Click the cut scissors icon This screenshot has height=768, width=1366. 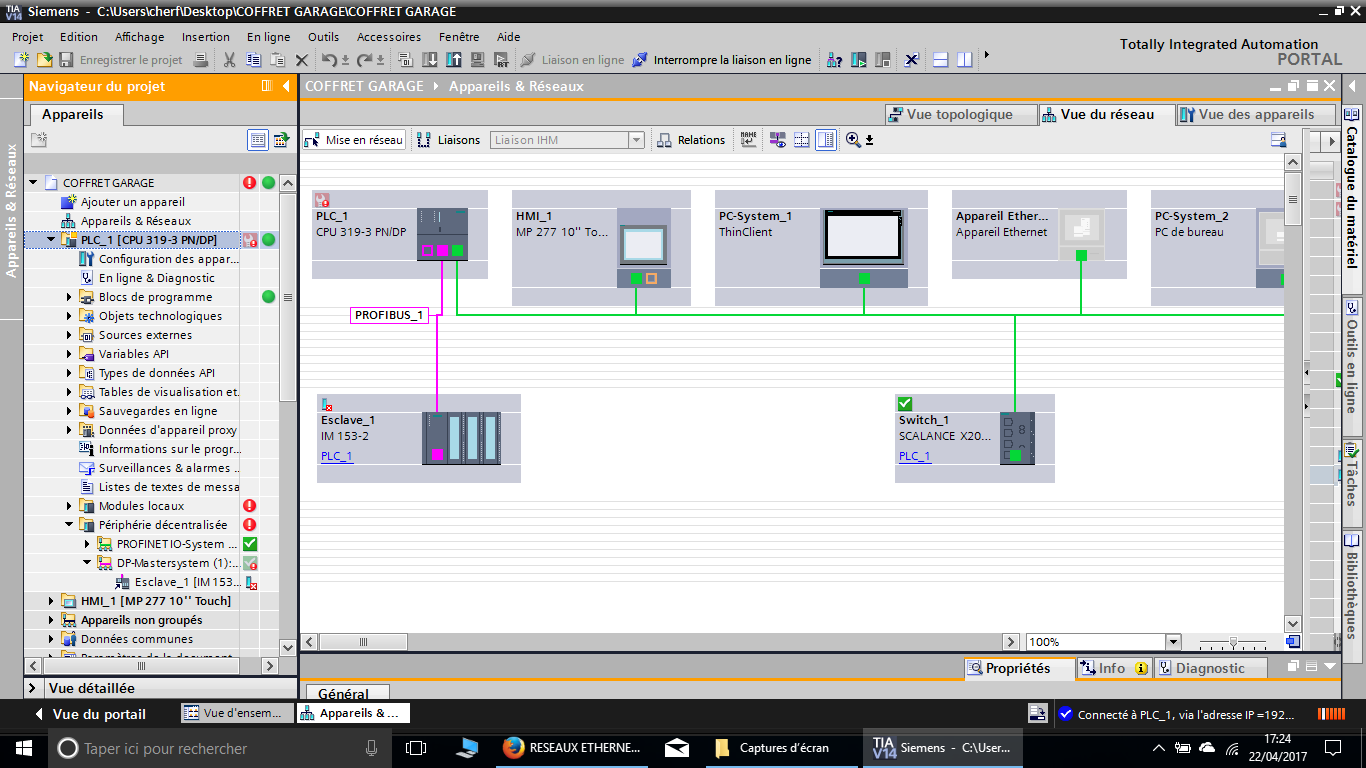pyautogui.click(x=229, y=60)
